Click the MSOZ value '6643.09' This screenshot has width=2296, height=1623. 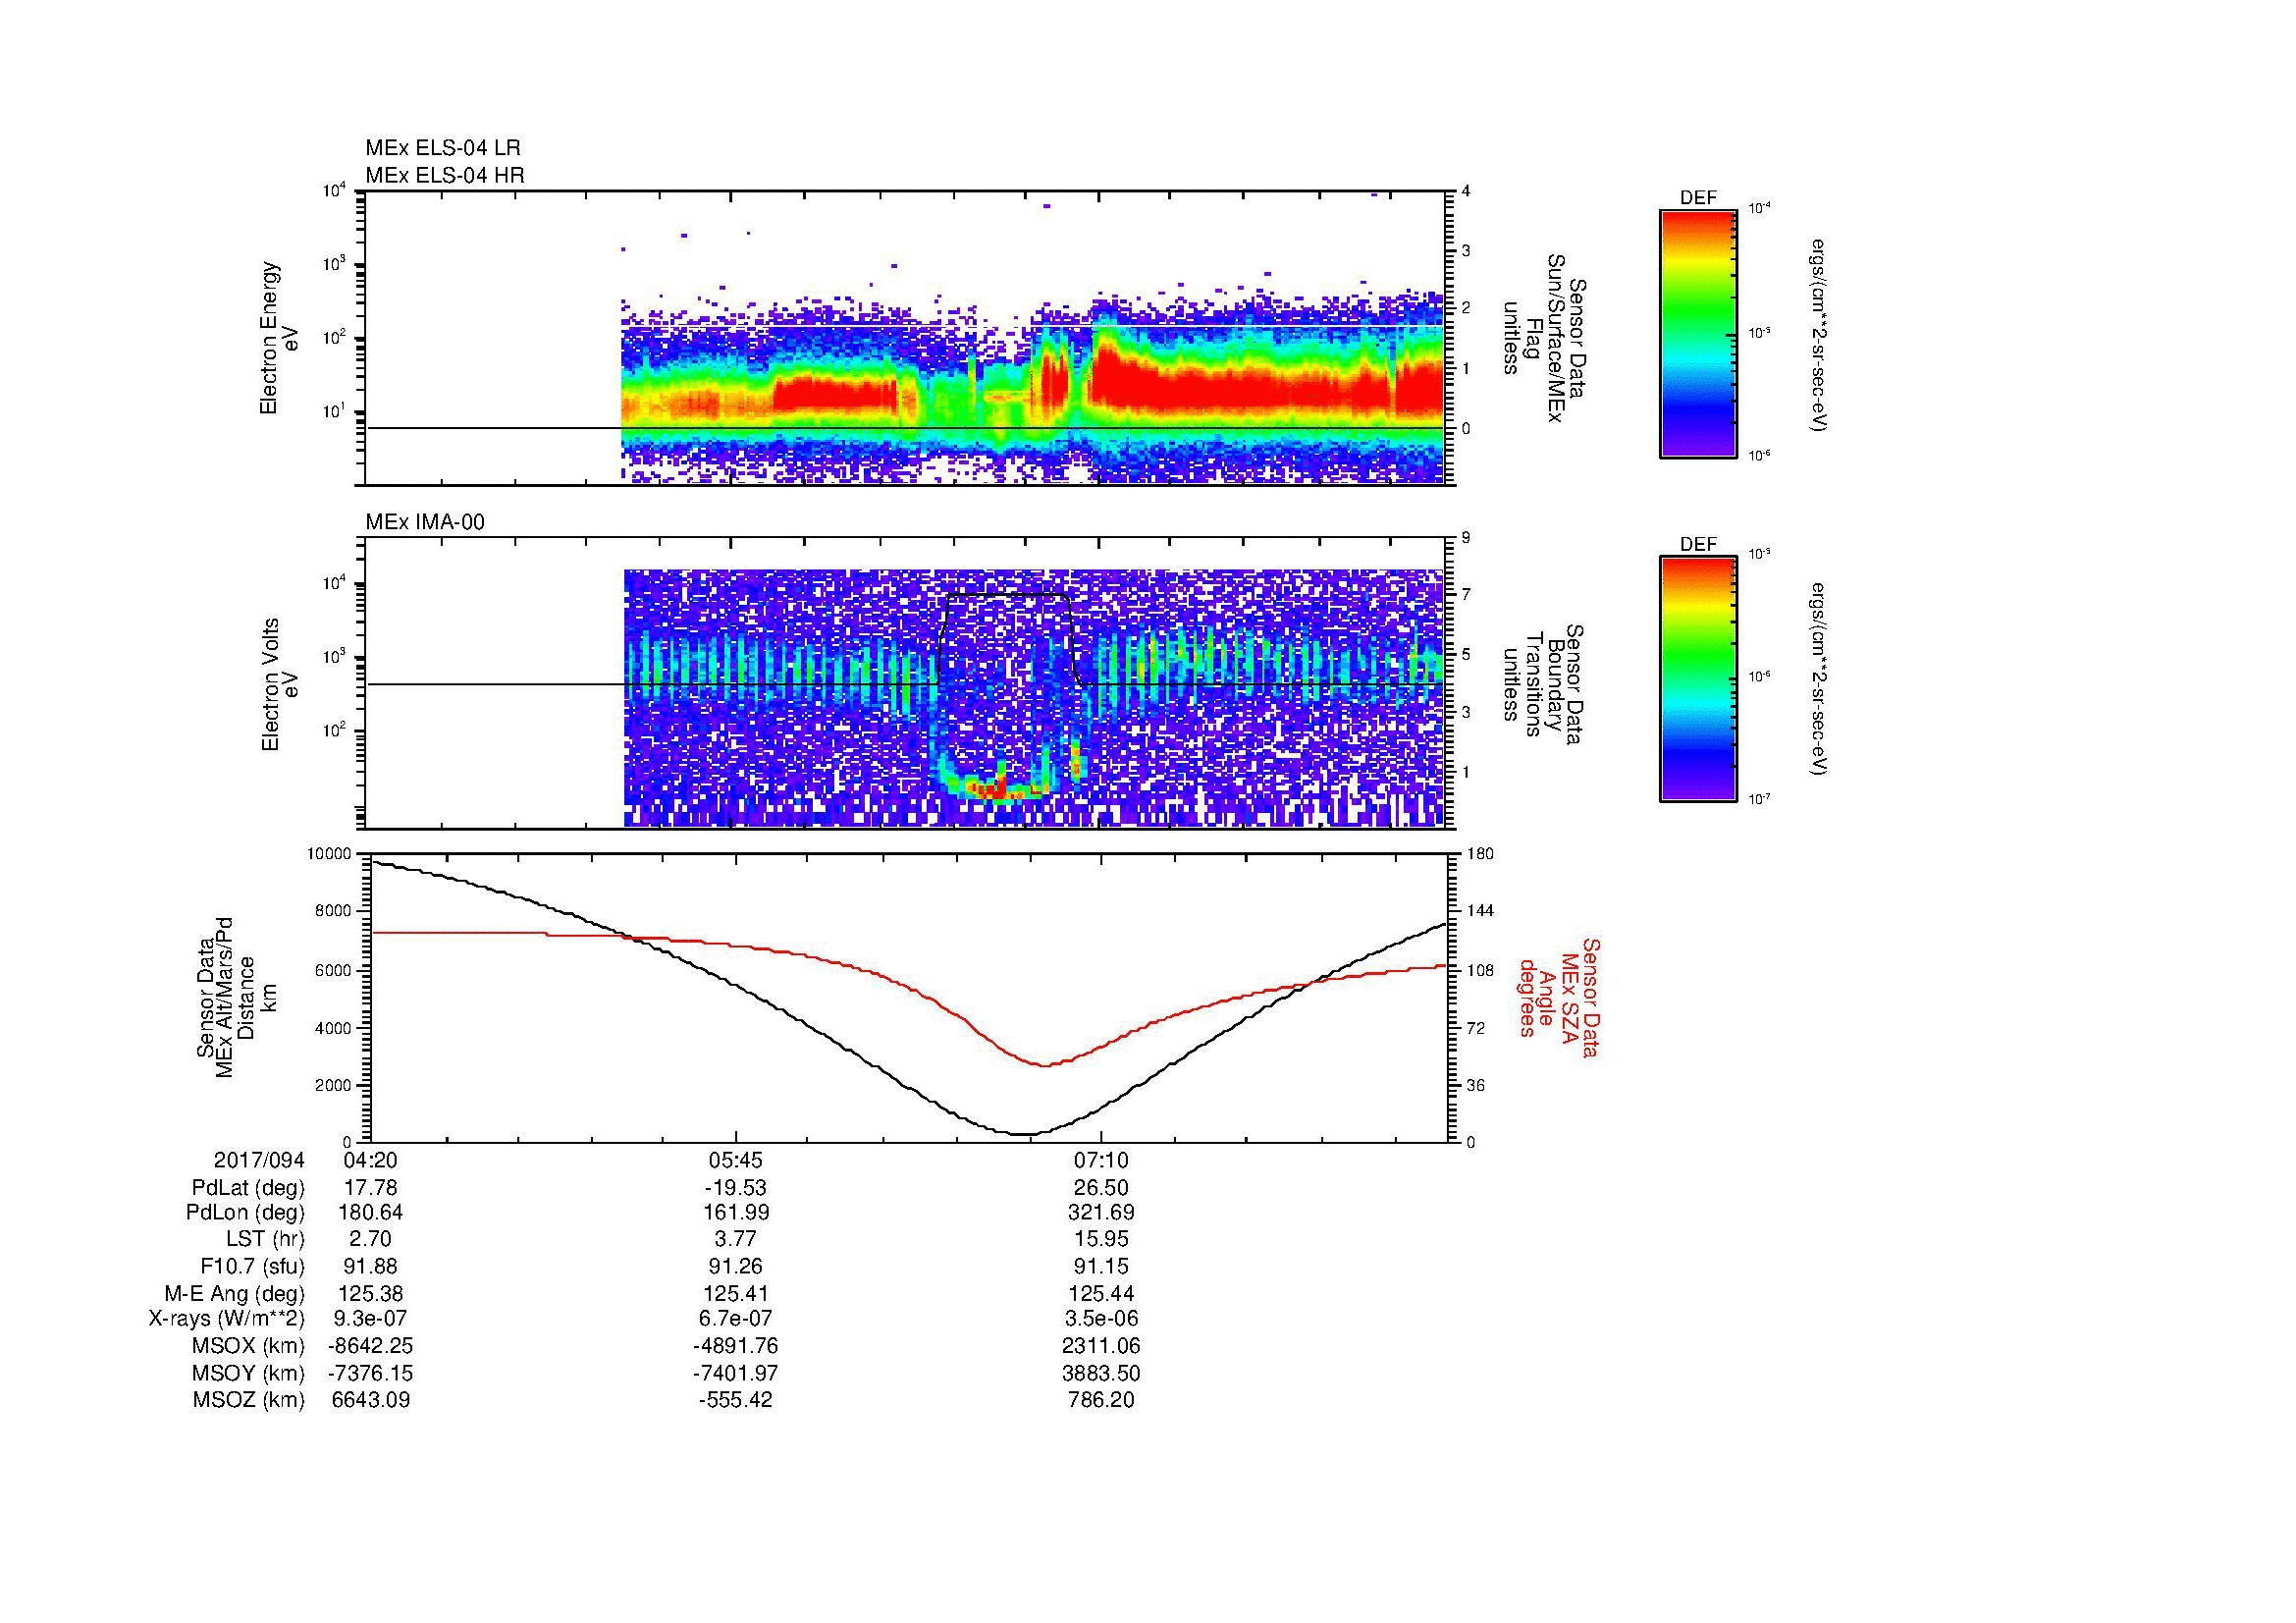click(x=370, y=1400)
